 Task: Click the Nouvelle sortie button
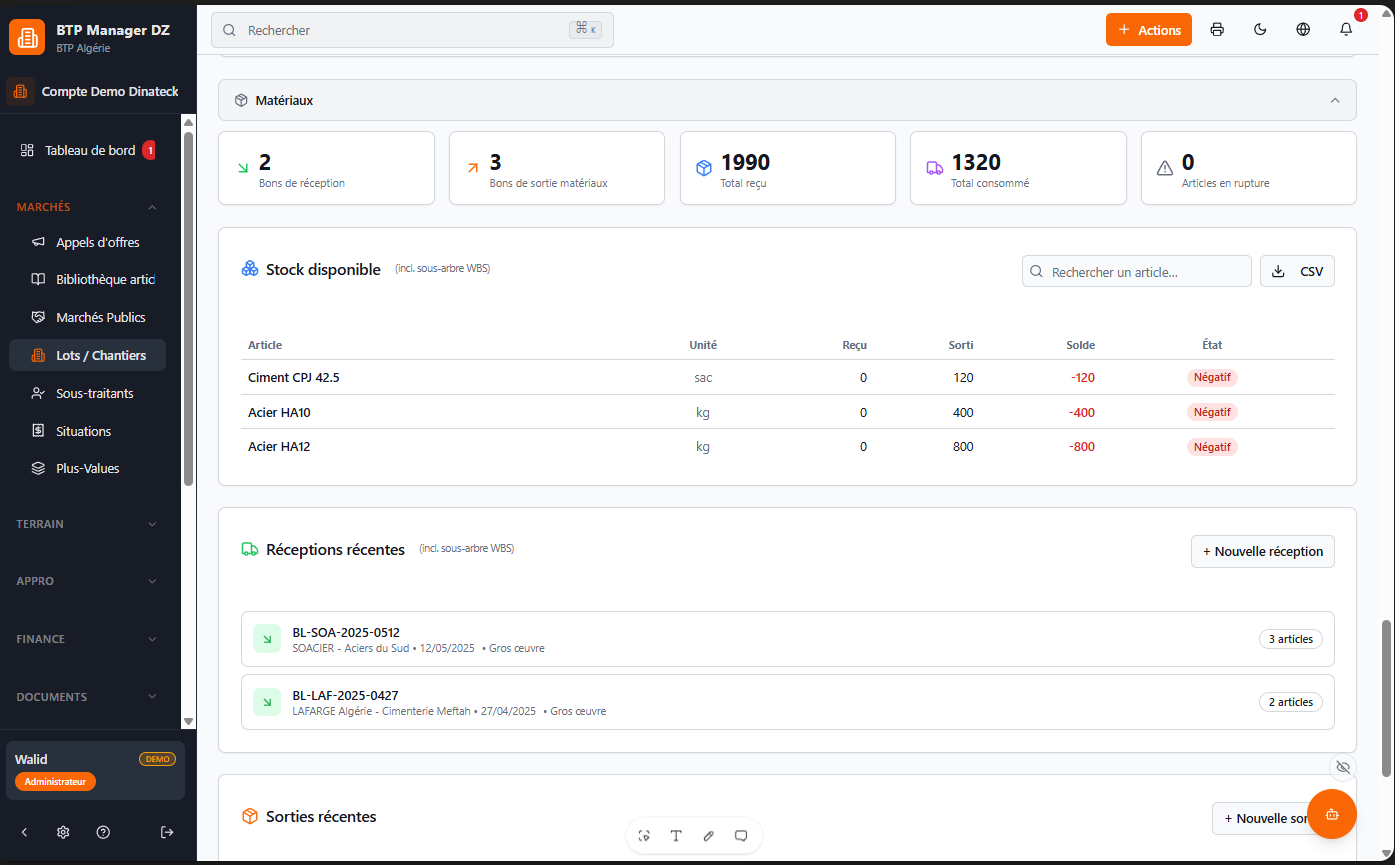[x=1262, y=818]
